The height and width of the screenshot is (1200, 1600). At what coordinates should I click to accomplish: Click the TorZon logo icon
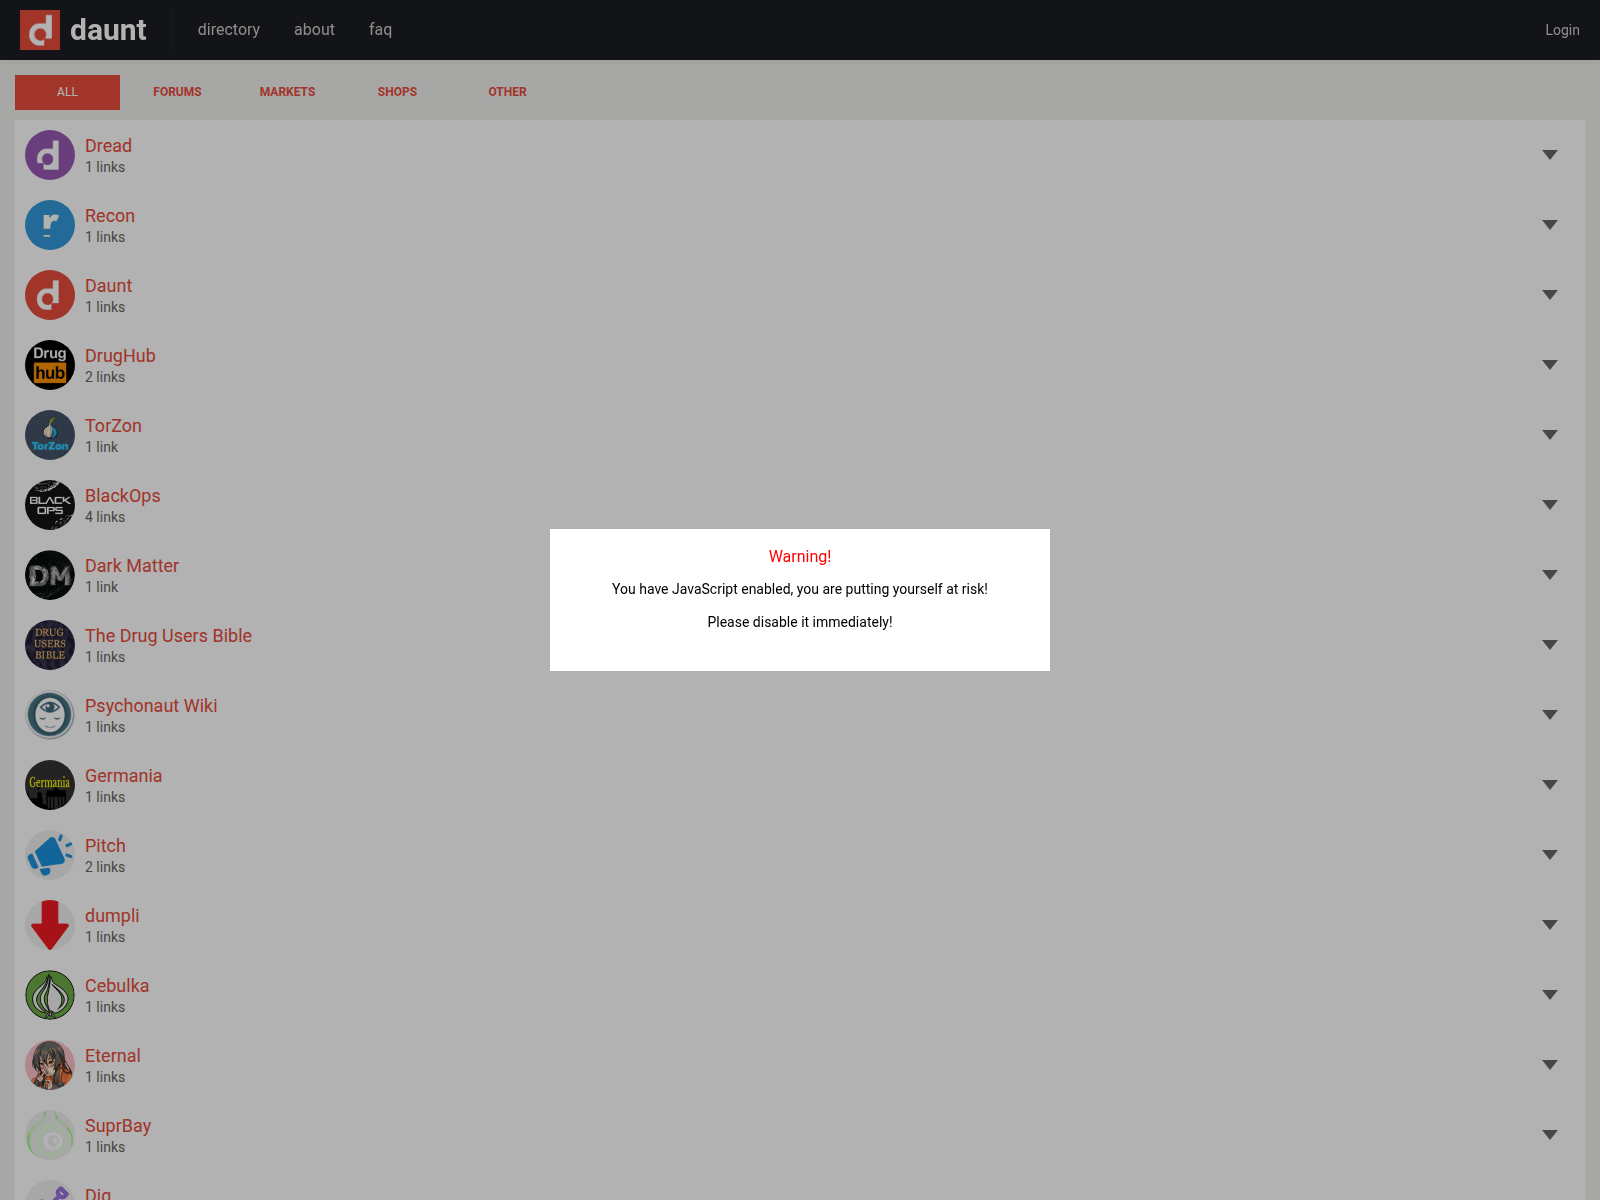(50, 435)
